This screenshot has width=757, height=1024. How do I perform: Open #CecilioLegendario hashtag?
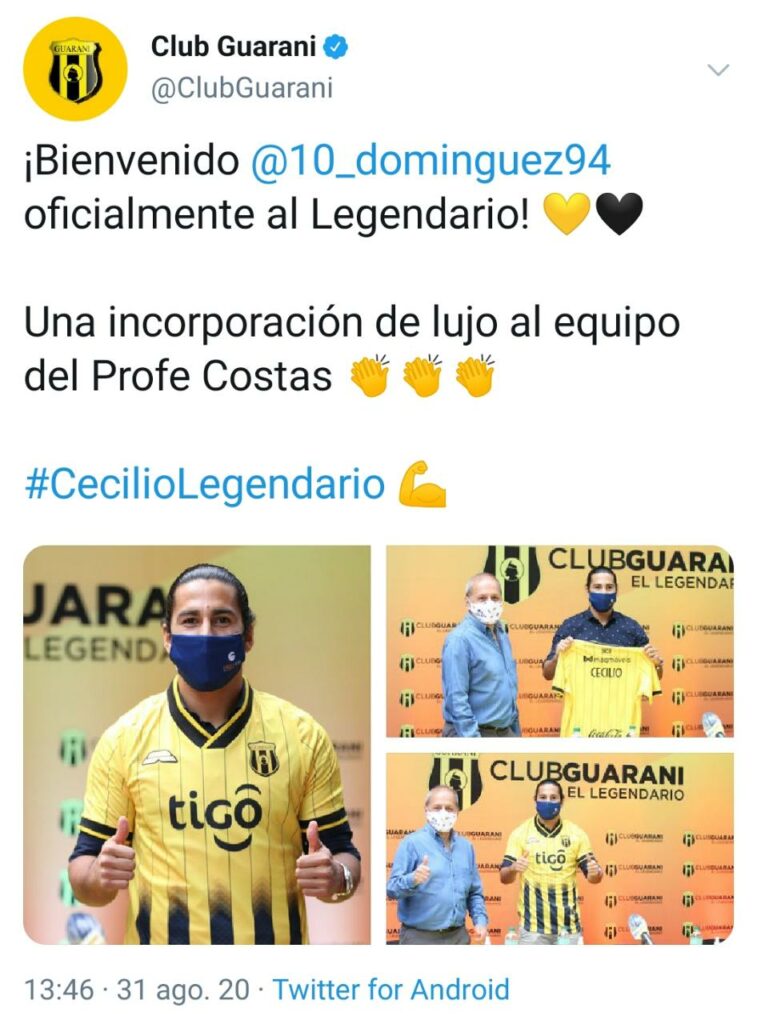(x=204, y=484)
